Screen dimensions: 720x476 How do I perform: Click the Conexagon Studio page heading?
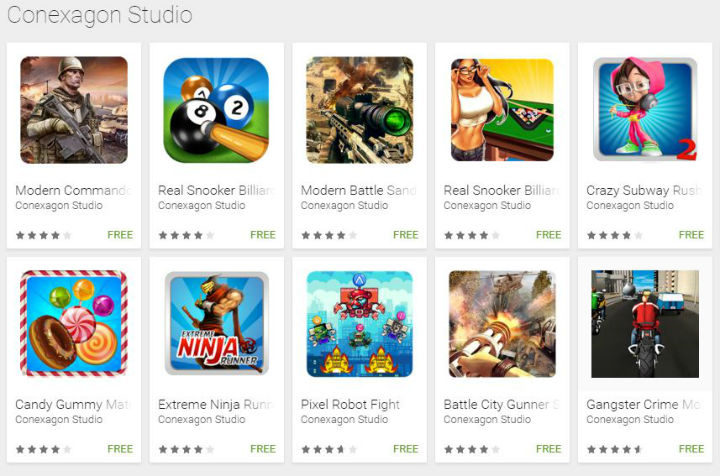coord(100,15)
